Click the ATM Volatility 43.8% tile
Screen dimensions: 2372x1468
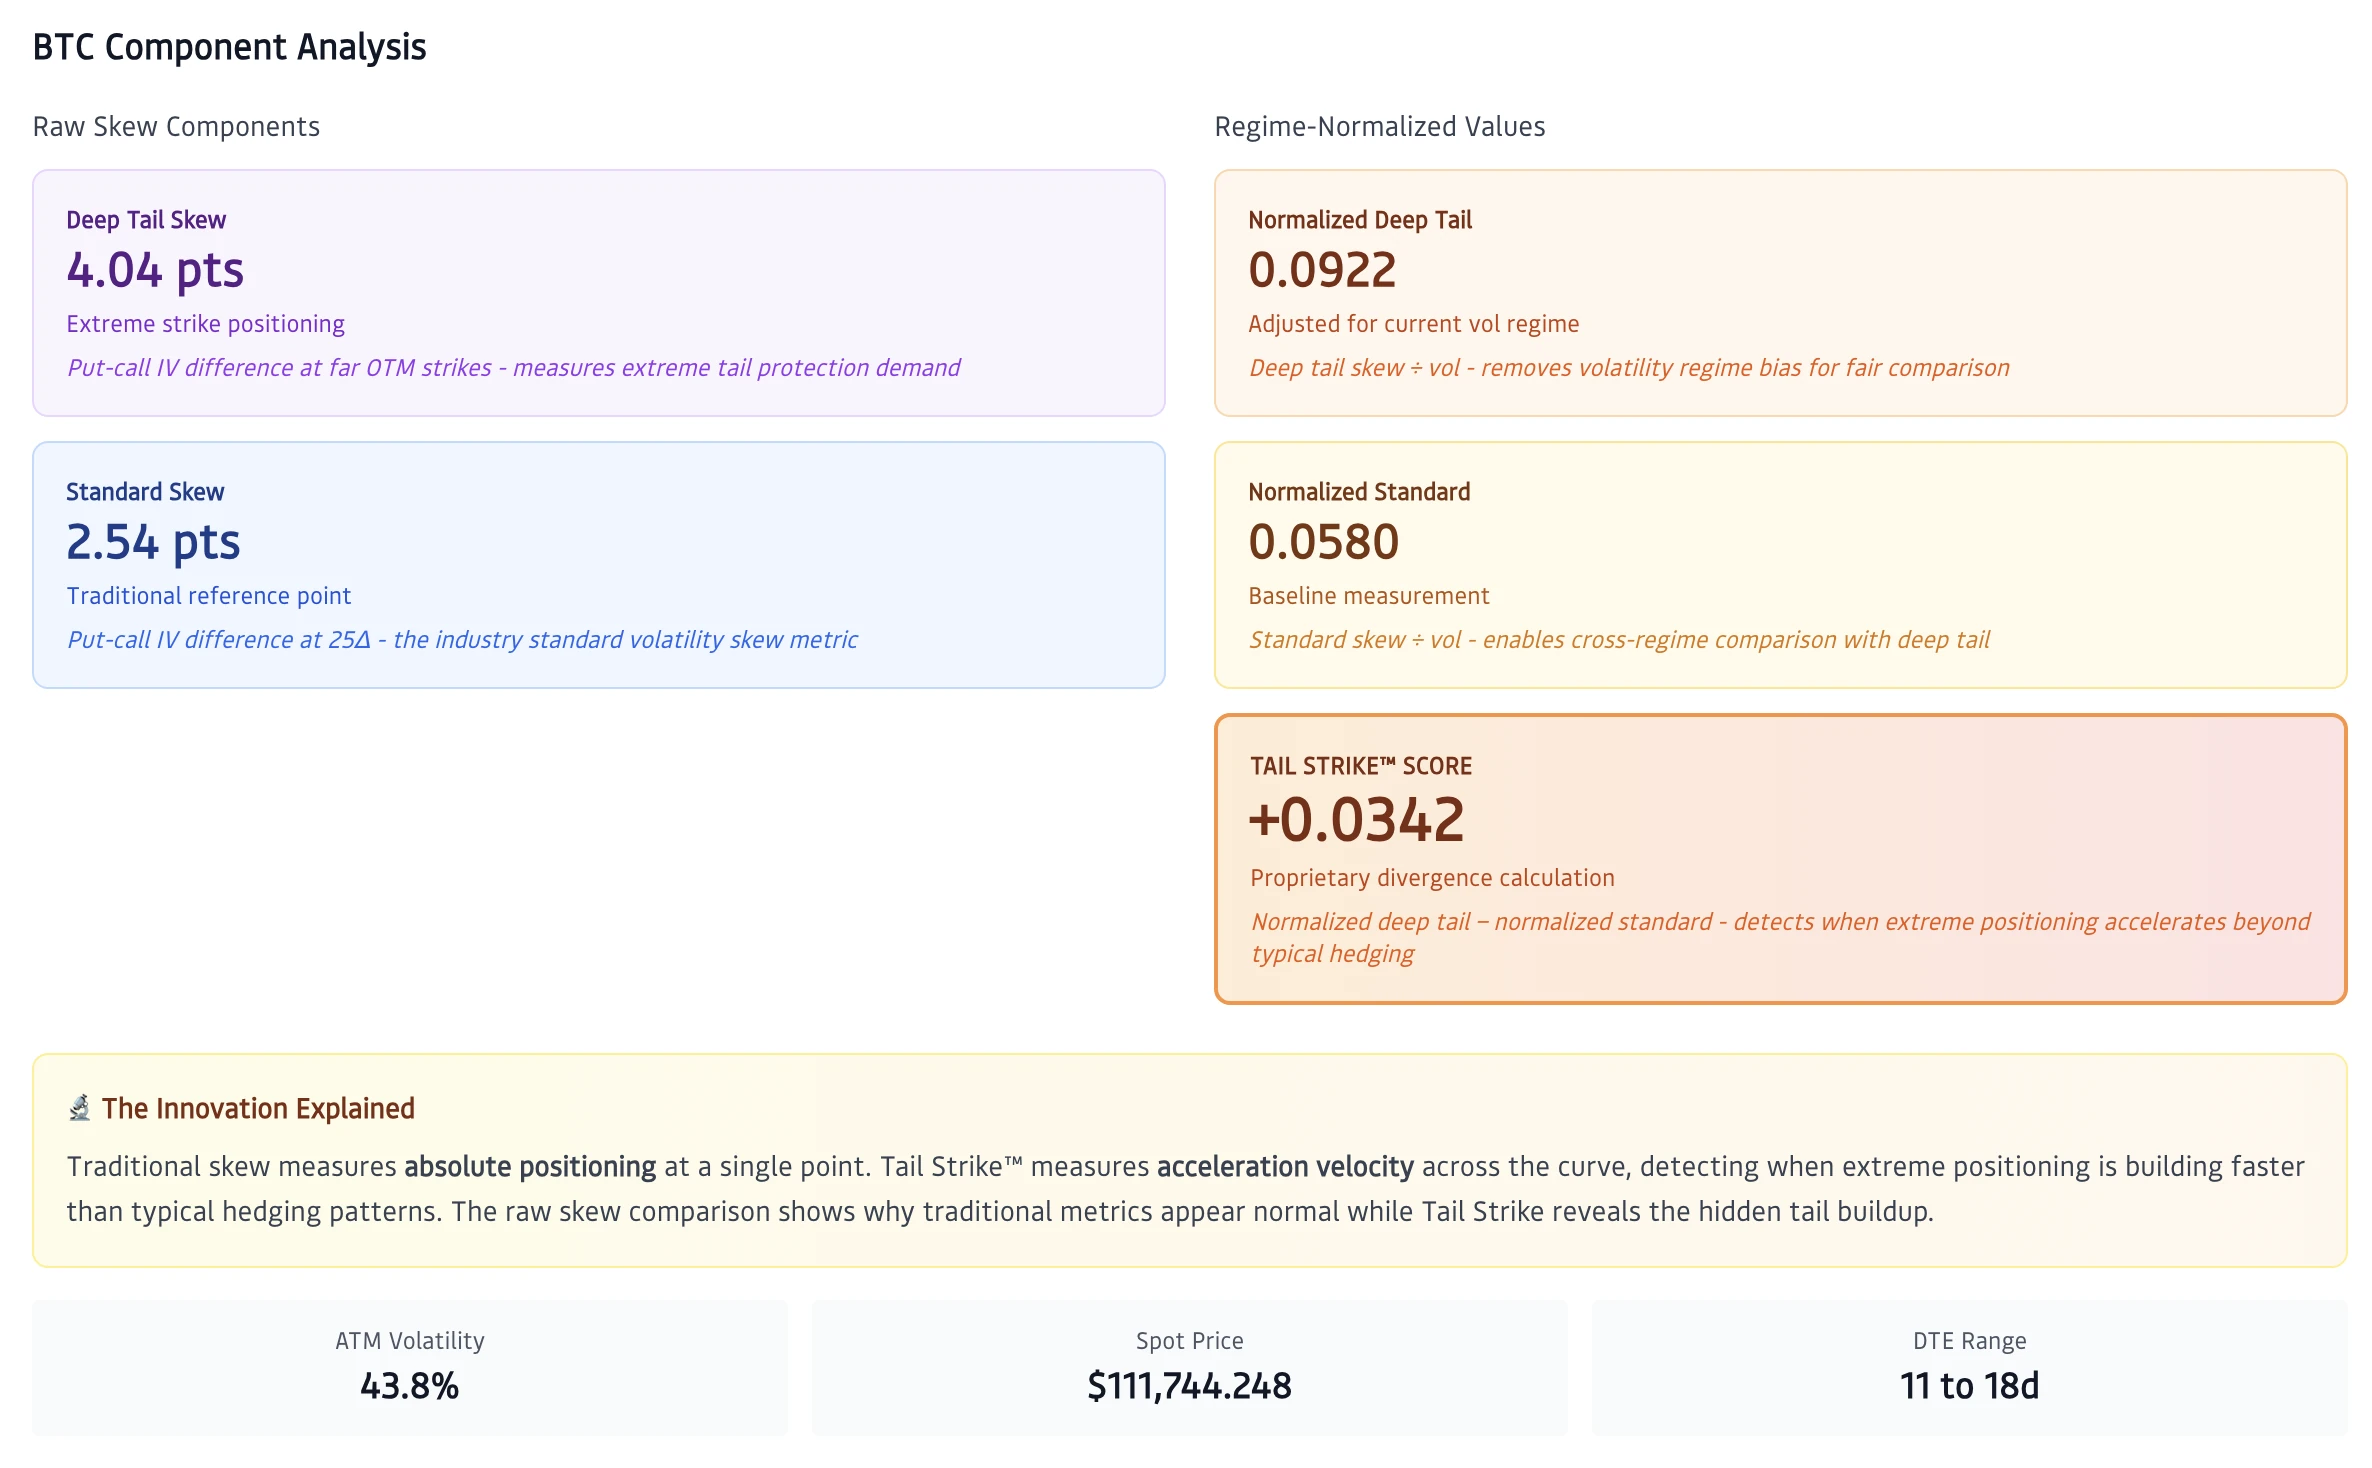pos(409,1367)
